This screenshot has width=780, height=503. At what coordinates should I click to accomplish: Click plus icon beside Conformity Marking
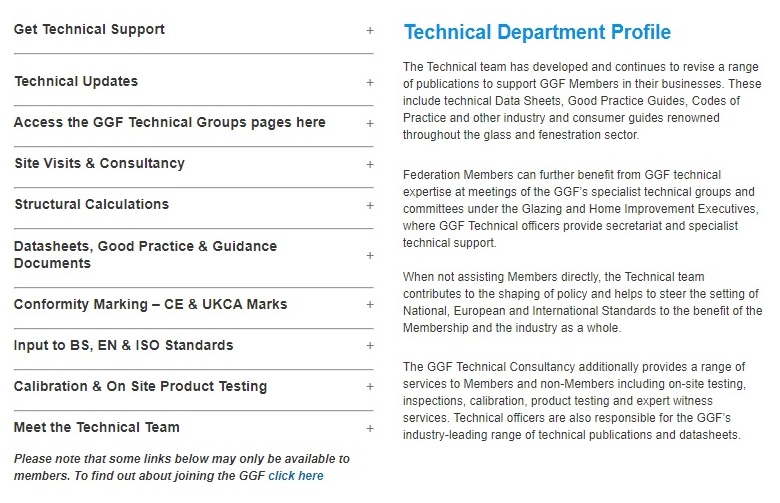pyautogui.click(x=370, y=305)
